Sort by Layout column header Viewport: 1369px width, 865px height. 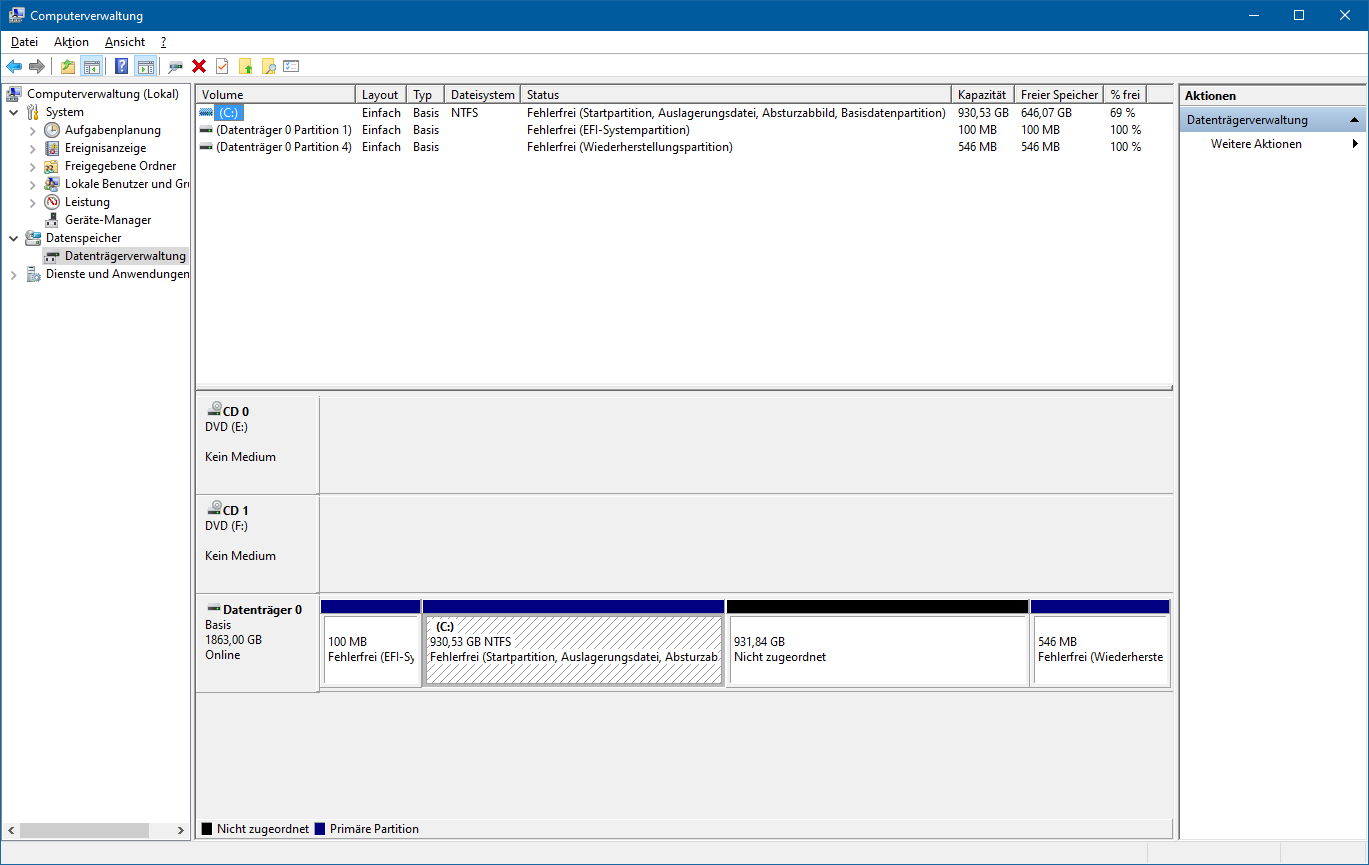point(381,94)
